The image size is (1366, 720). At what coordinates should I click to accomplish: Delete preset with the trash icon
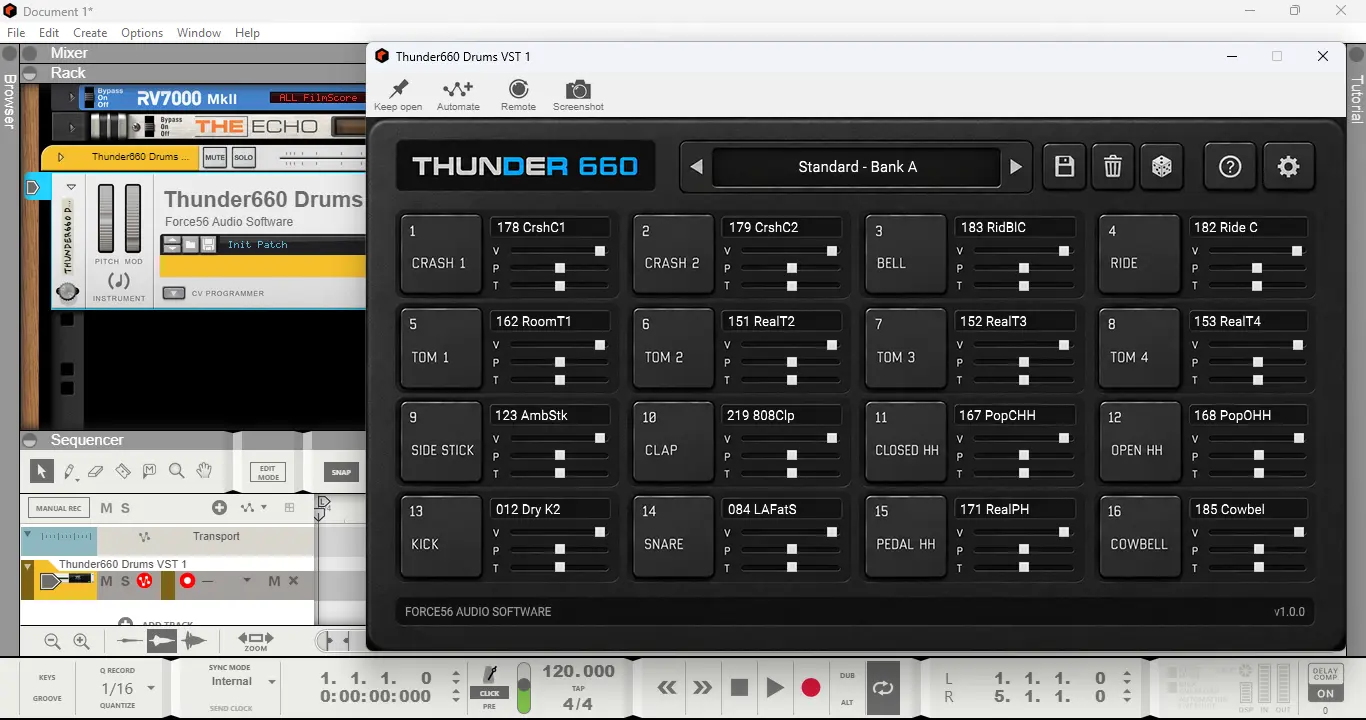[1112, 167]
